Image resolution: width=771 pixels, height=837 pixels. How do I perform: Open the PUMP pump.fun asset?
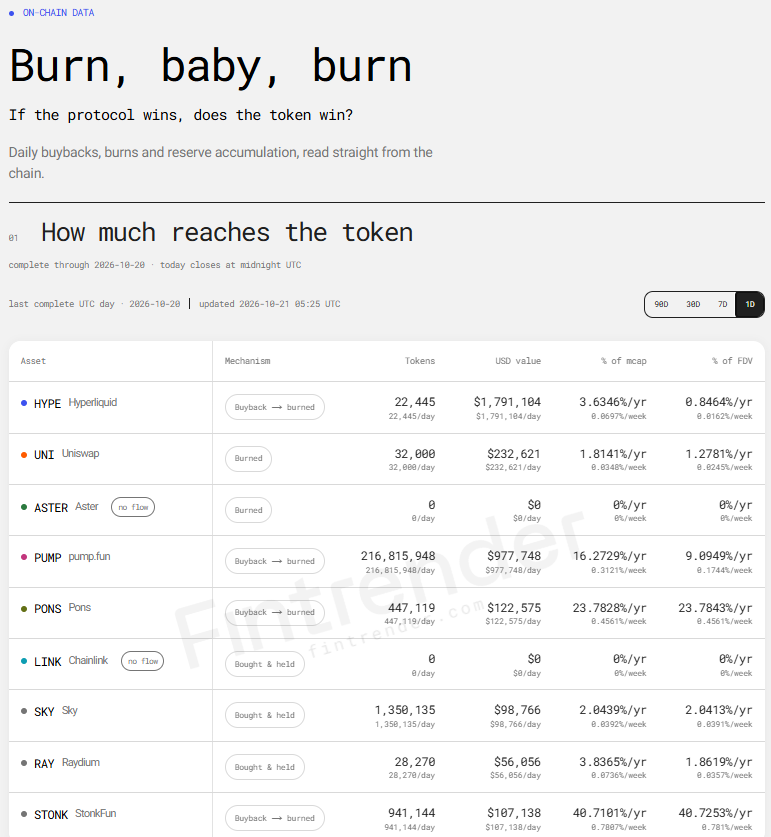coord(72,557)
